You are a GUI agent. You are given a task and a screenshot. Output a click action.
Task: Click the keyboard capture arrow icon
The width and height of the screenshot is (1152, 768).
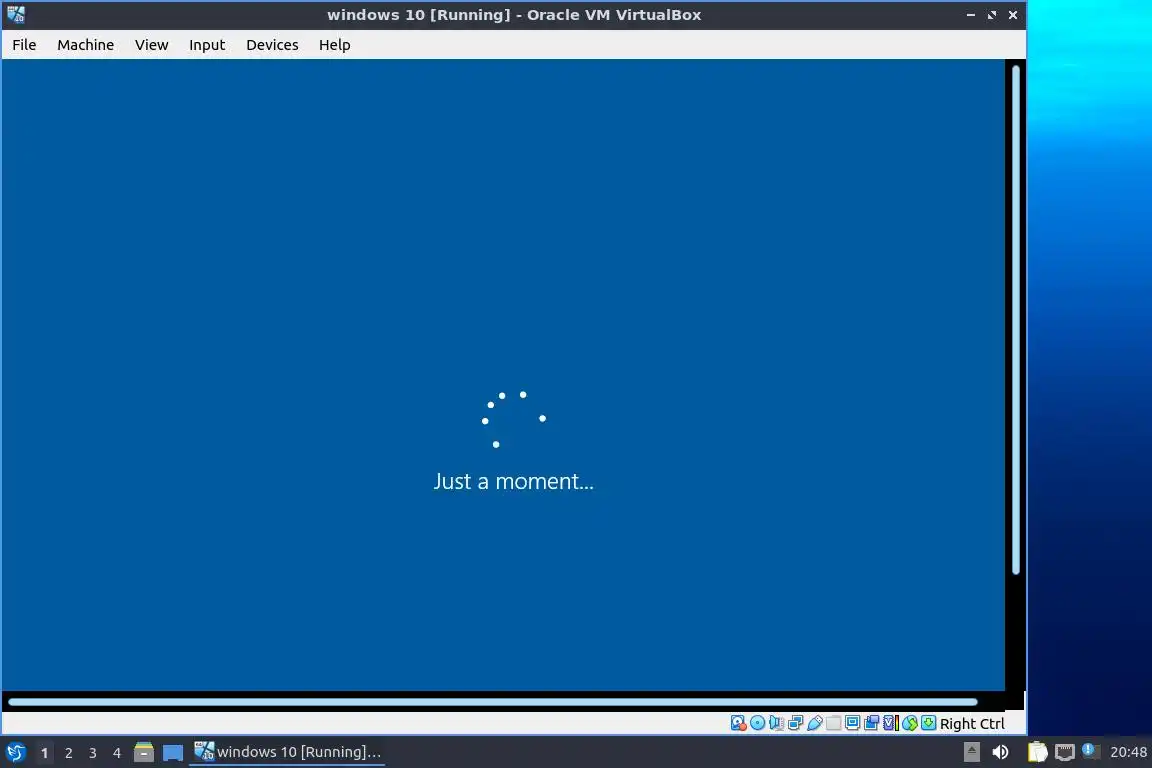929,723
